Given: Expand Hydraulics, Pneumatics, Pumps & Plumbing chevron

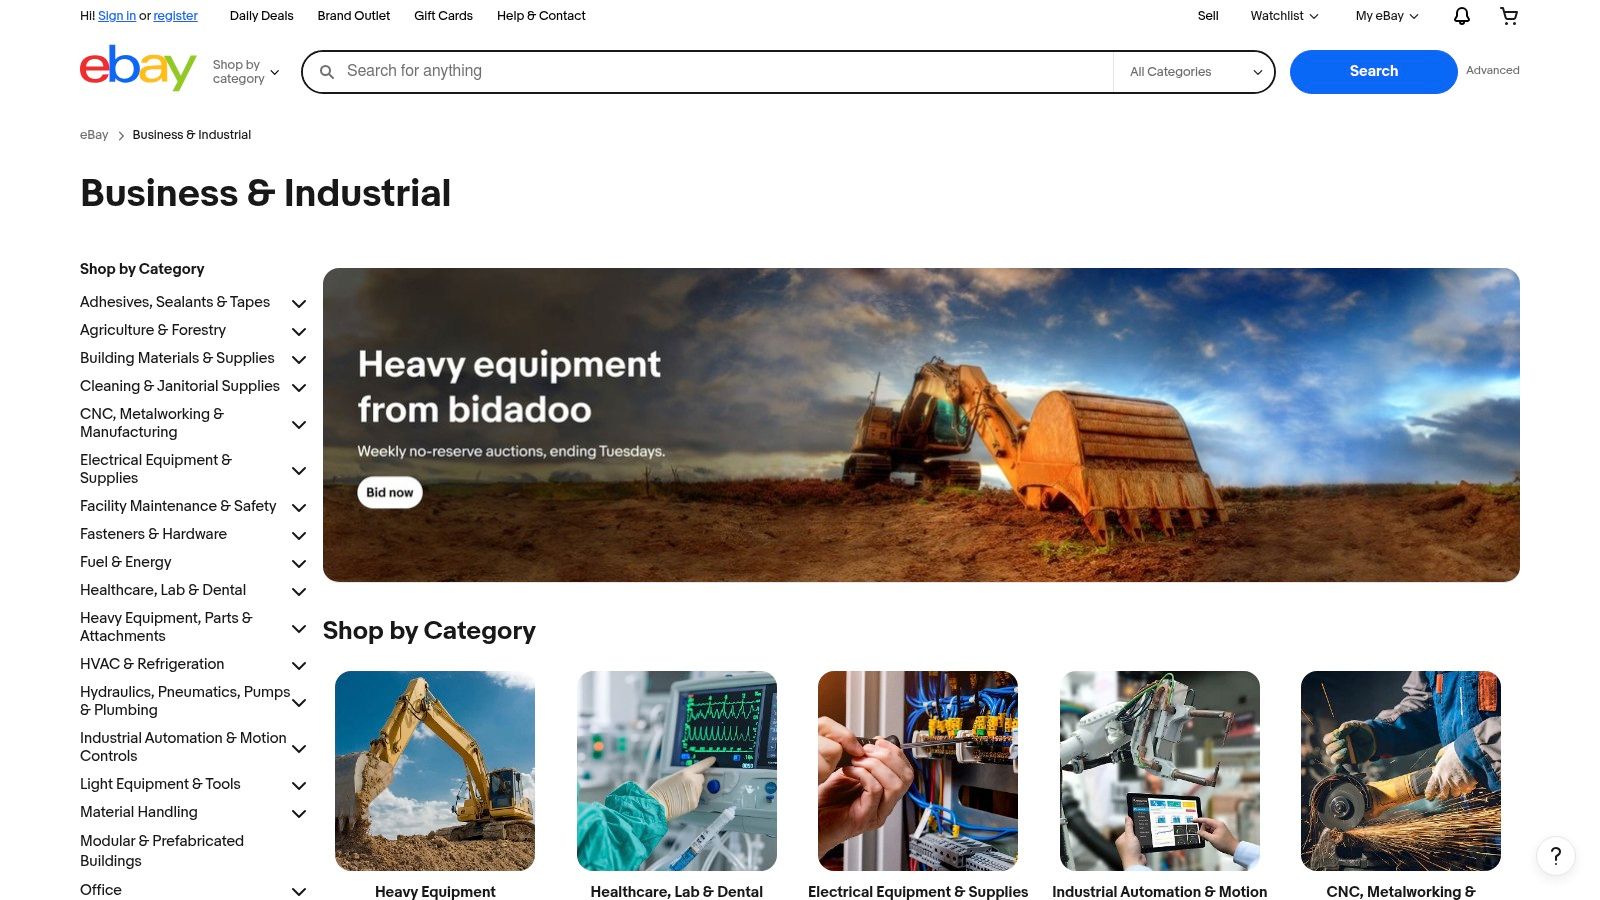Looking at the screenshot, I should 298,703.
